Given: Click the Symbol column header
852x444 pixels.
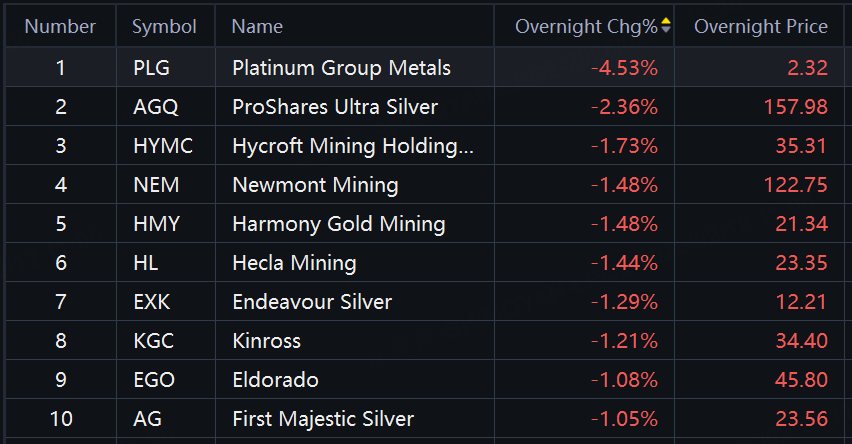Looking at the screenshot, I should point(164,26).
